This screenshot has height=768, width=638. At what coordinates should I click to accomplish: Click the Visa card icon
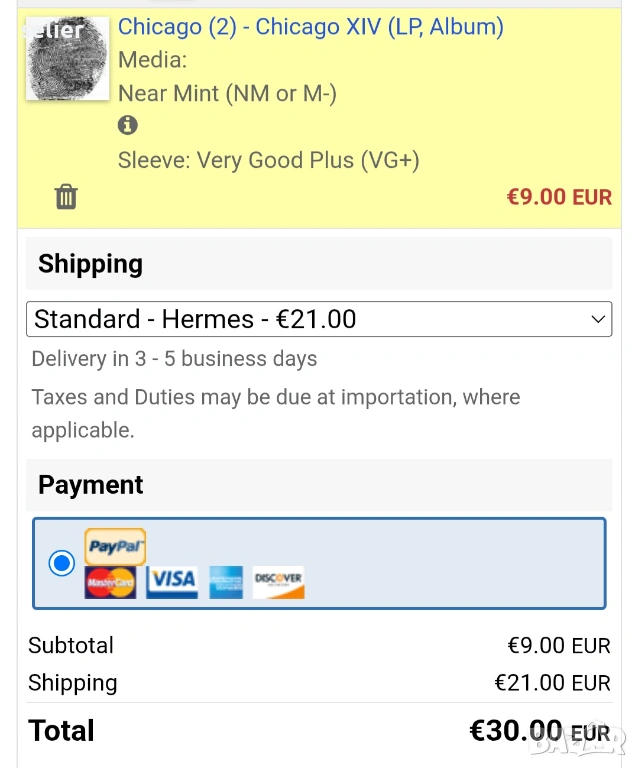click(x=172, y=582)
